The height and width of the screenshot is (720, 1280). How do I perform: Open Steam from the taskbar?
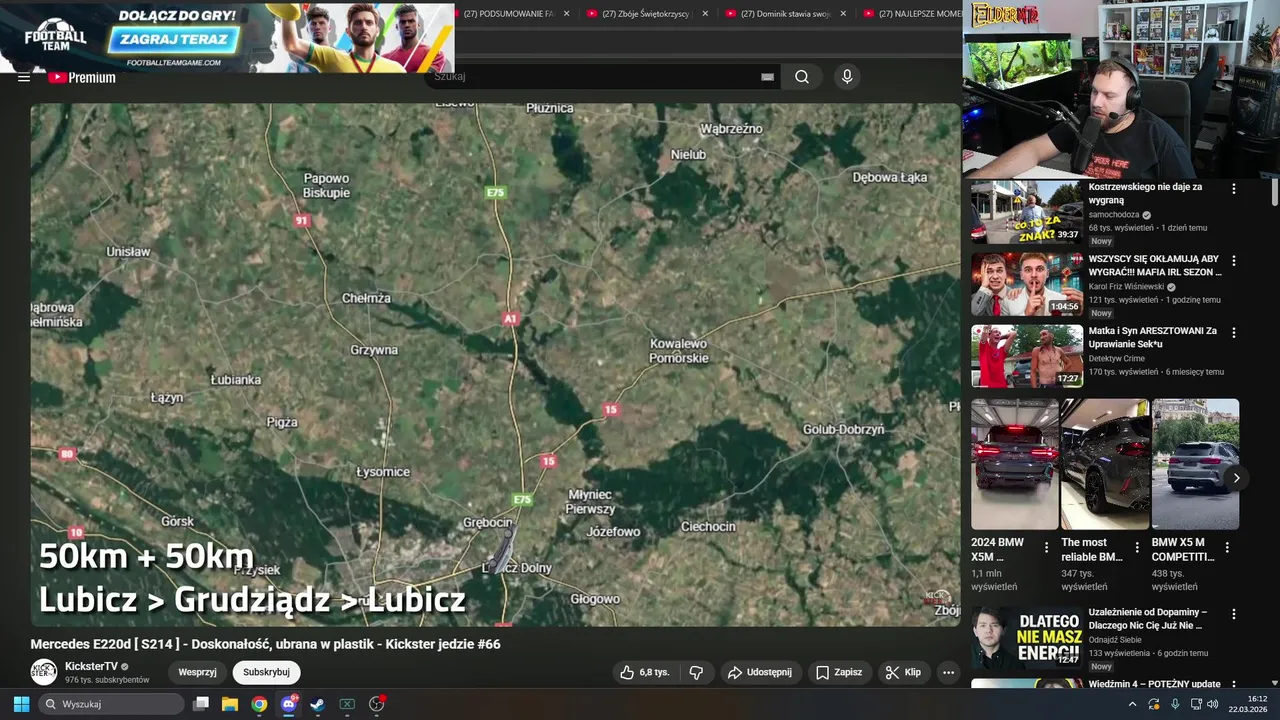click(318, 704)
